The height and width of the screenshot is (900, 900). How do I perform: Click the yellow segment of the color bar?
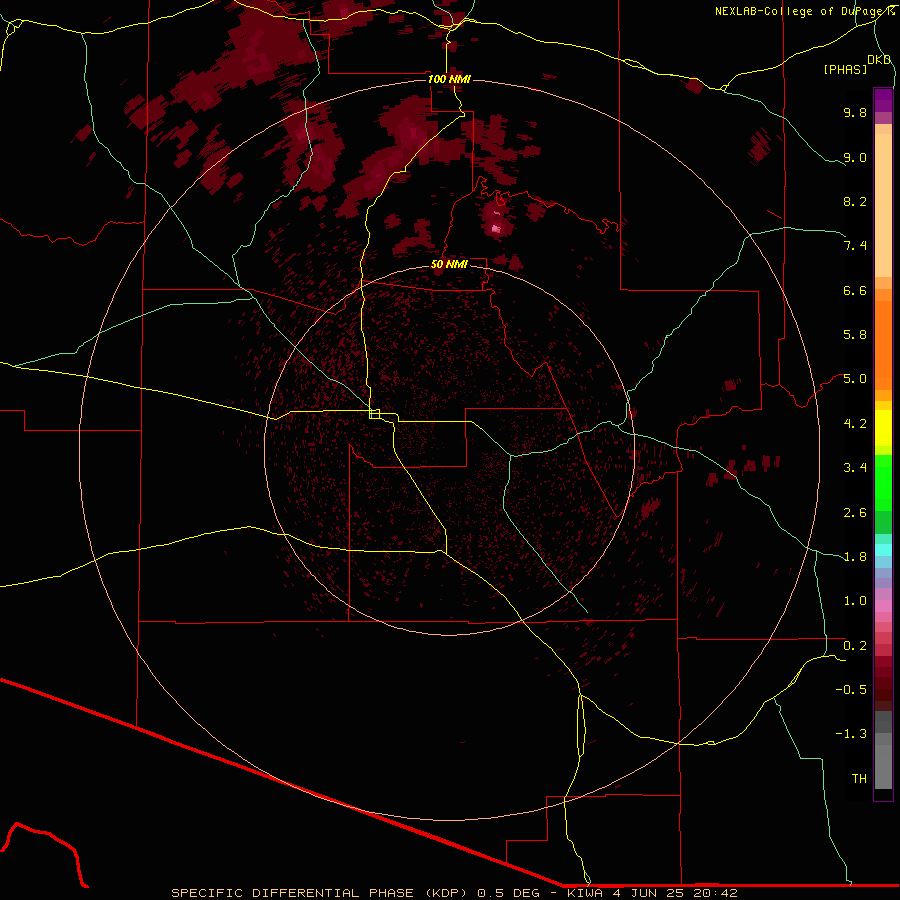[x=883, y=428]
